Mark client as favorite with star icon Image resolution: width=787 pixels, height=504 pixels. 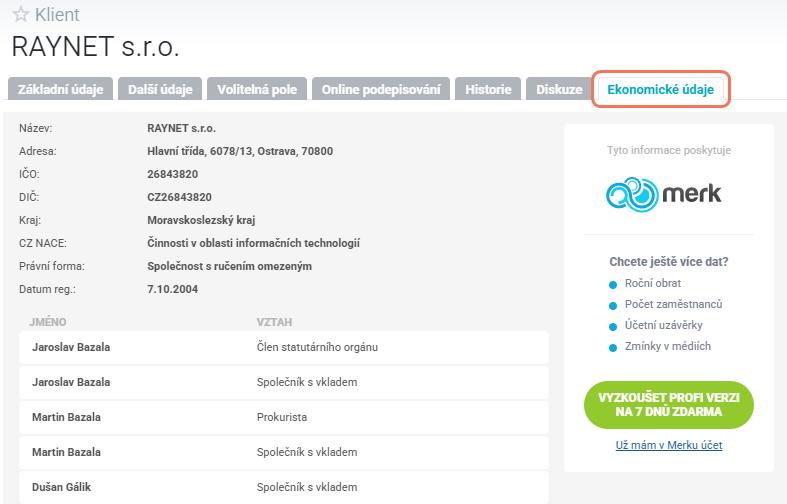point(21,14)
